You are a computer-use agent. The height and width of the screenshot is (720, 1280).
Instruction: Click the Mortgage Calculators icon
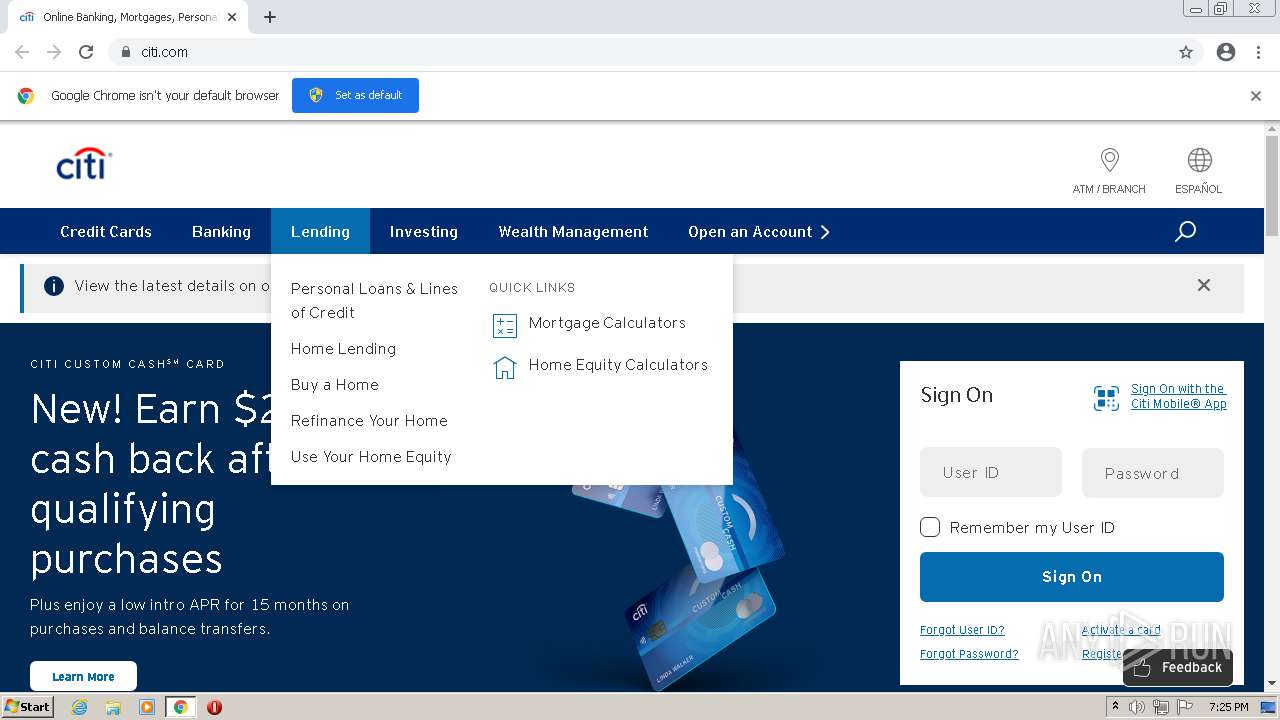click(x=505, y=325)
